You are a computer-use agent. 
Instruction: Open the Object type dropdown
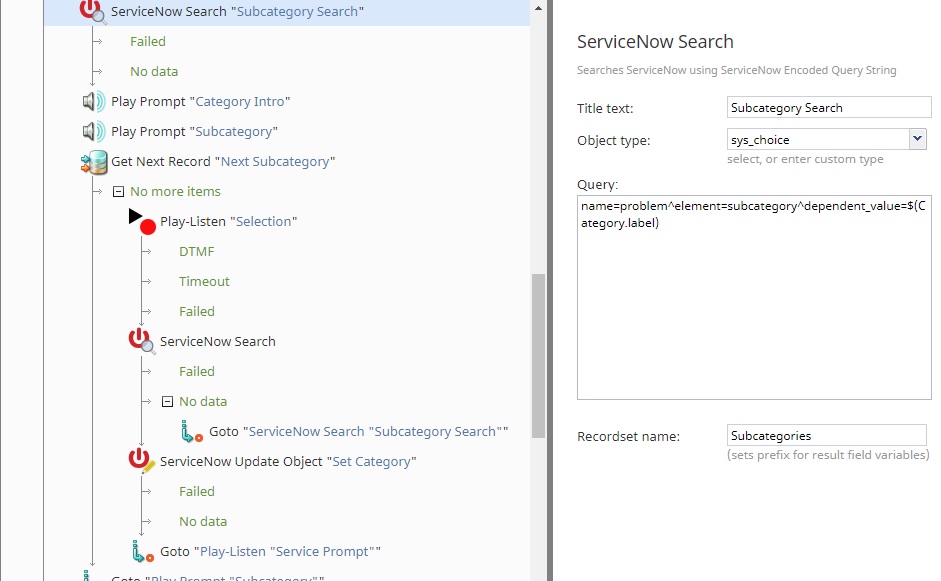917,139
